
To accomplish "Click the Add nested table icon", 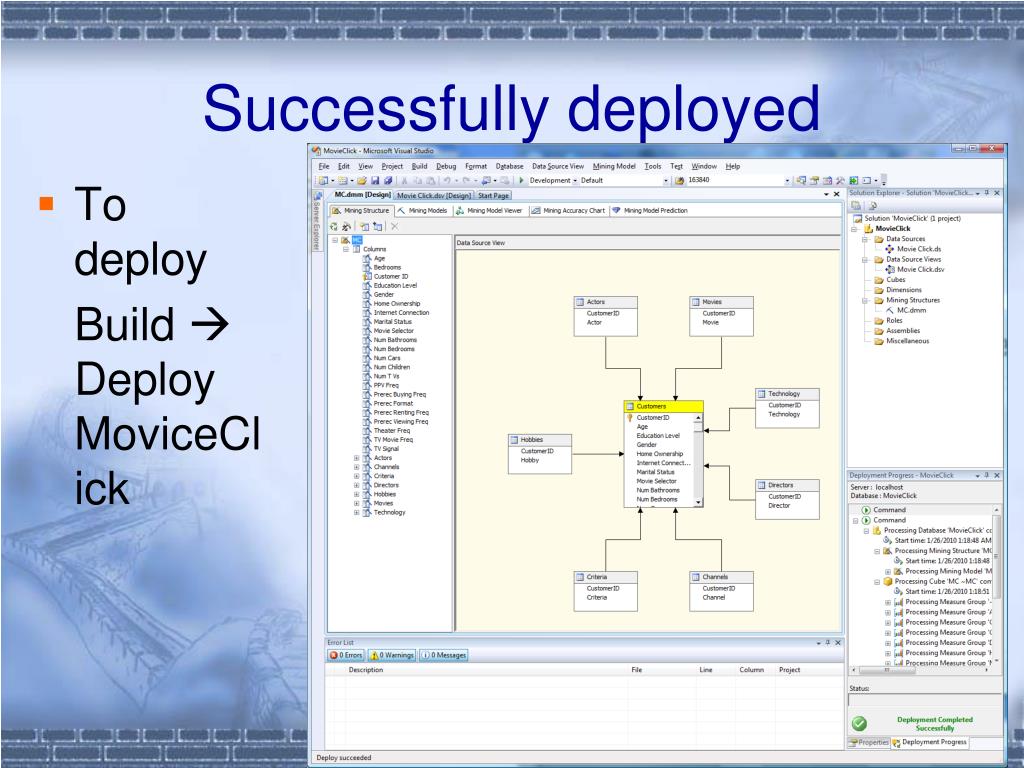I will tap(377, 227).
